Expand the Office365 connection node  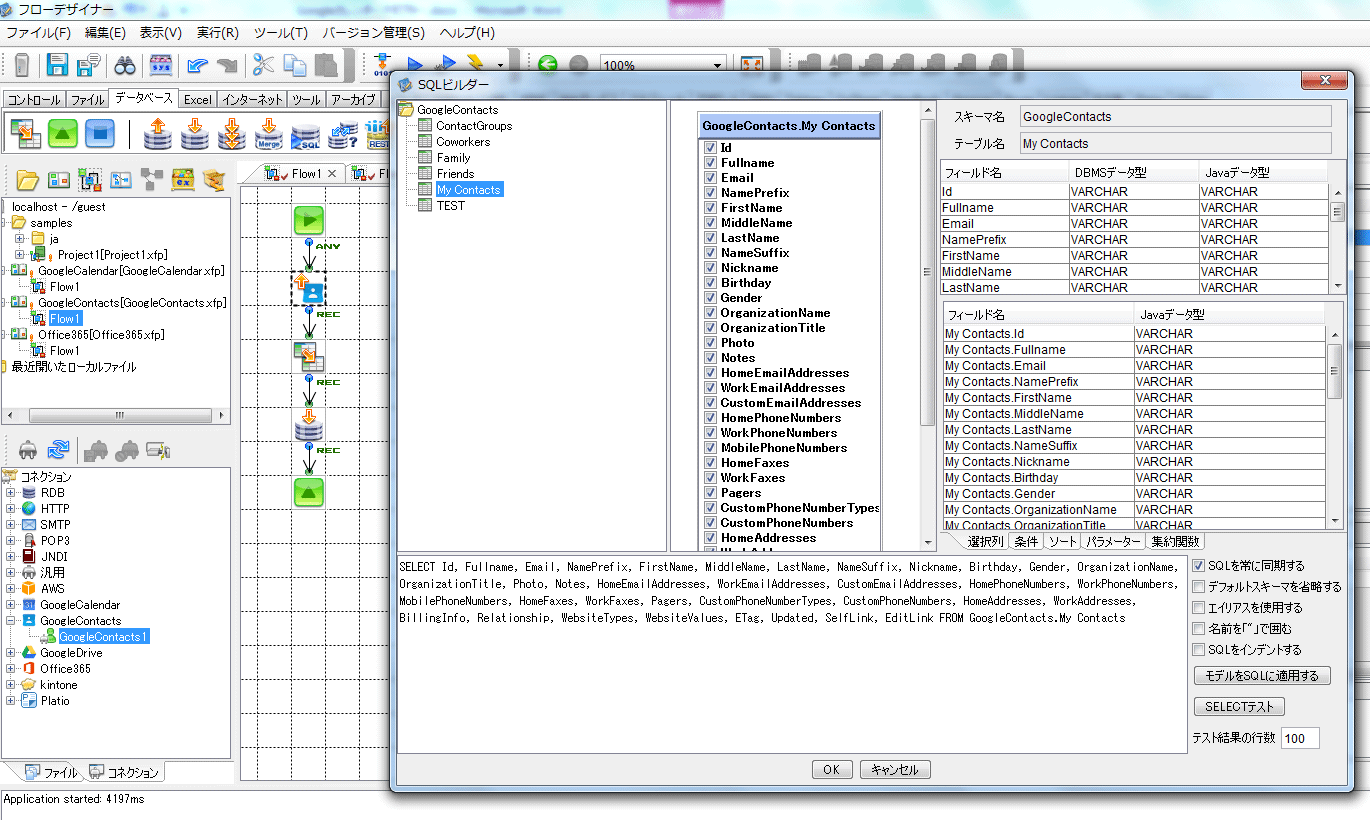pos(11,669)
